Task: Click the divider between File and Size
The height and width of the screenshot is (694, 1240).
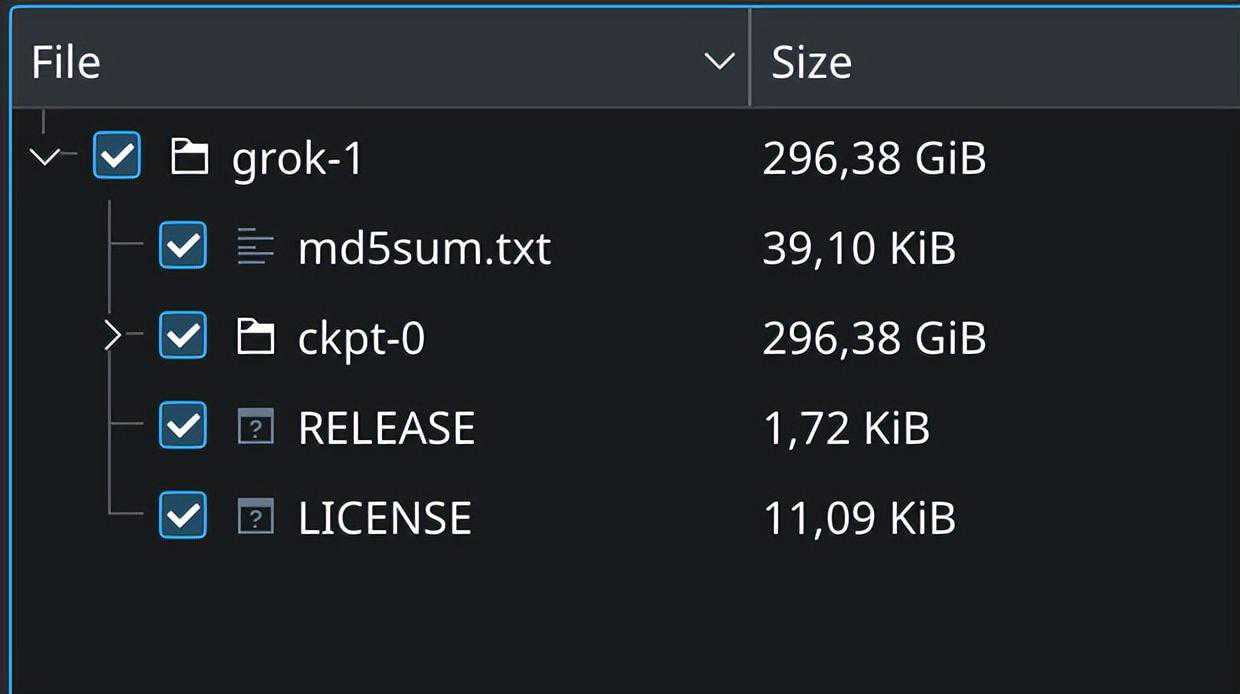Action: [x=749, y=58]
